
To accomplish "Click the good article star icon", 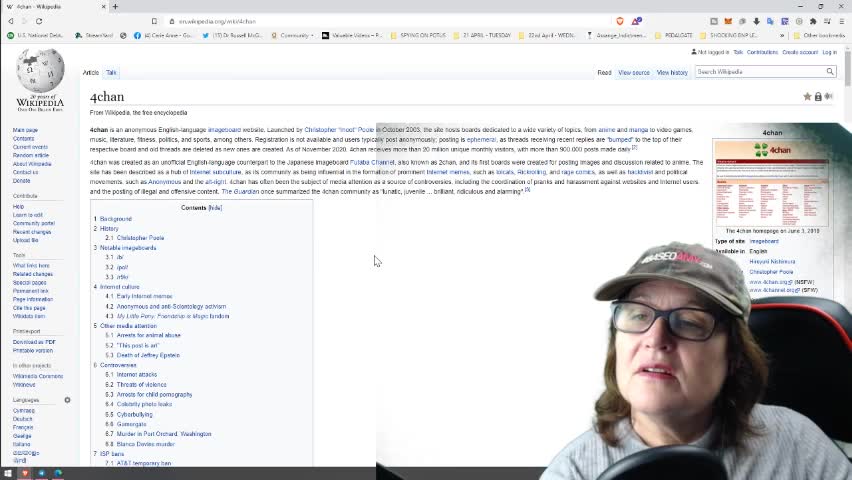I will [x=807, y=96].
